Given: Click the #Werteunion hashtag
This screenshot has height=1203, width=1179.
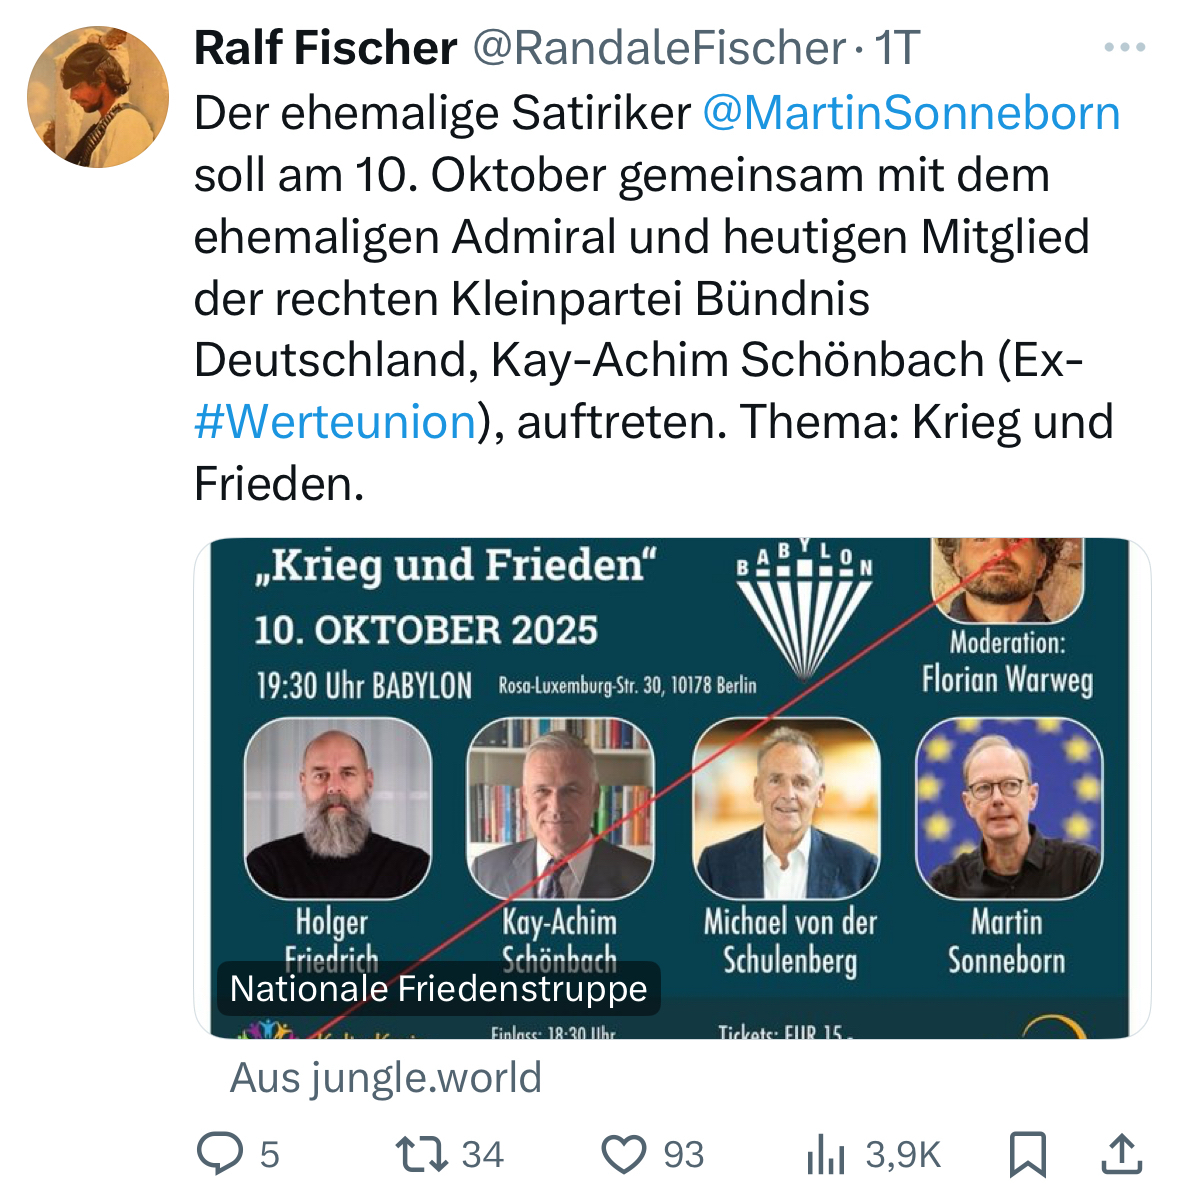Looking at the screenshot, I should tap(335, 421).
